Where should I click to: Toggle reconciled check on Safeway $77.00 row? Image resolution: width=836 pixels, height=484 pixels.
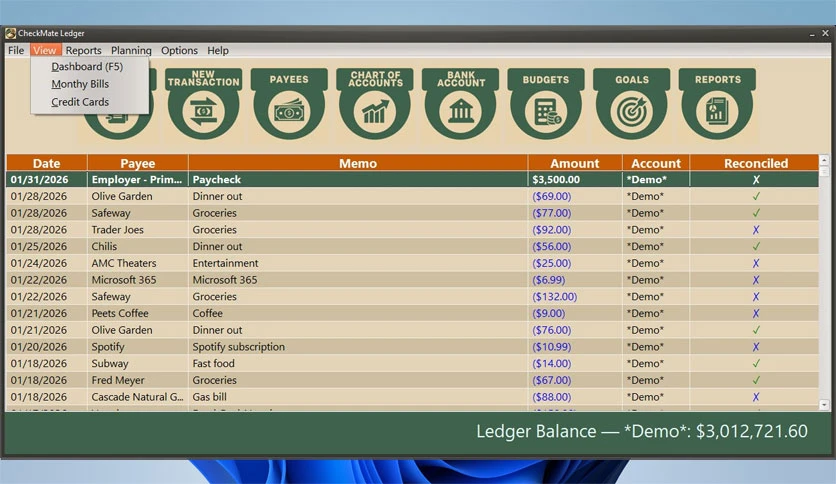tap(756, 213)
